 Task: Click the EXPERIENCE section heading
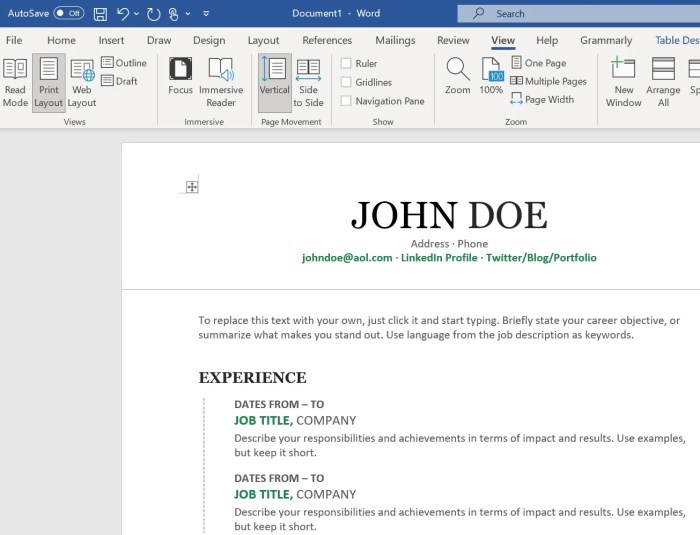tap(253, 378)
